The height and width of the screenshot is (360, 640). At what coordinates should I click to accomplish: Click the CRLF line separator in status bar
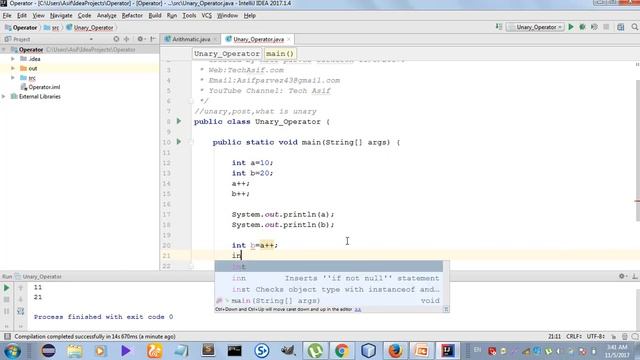tap(574, 336)
